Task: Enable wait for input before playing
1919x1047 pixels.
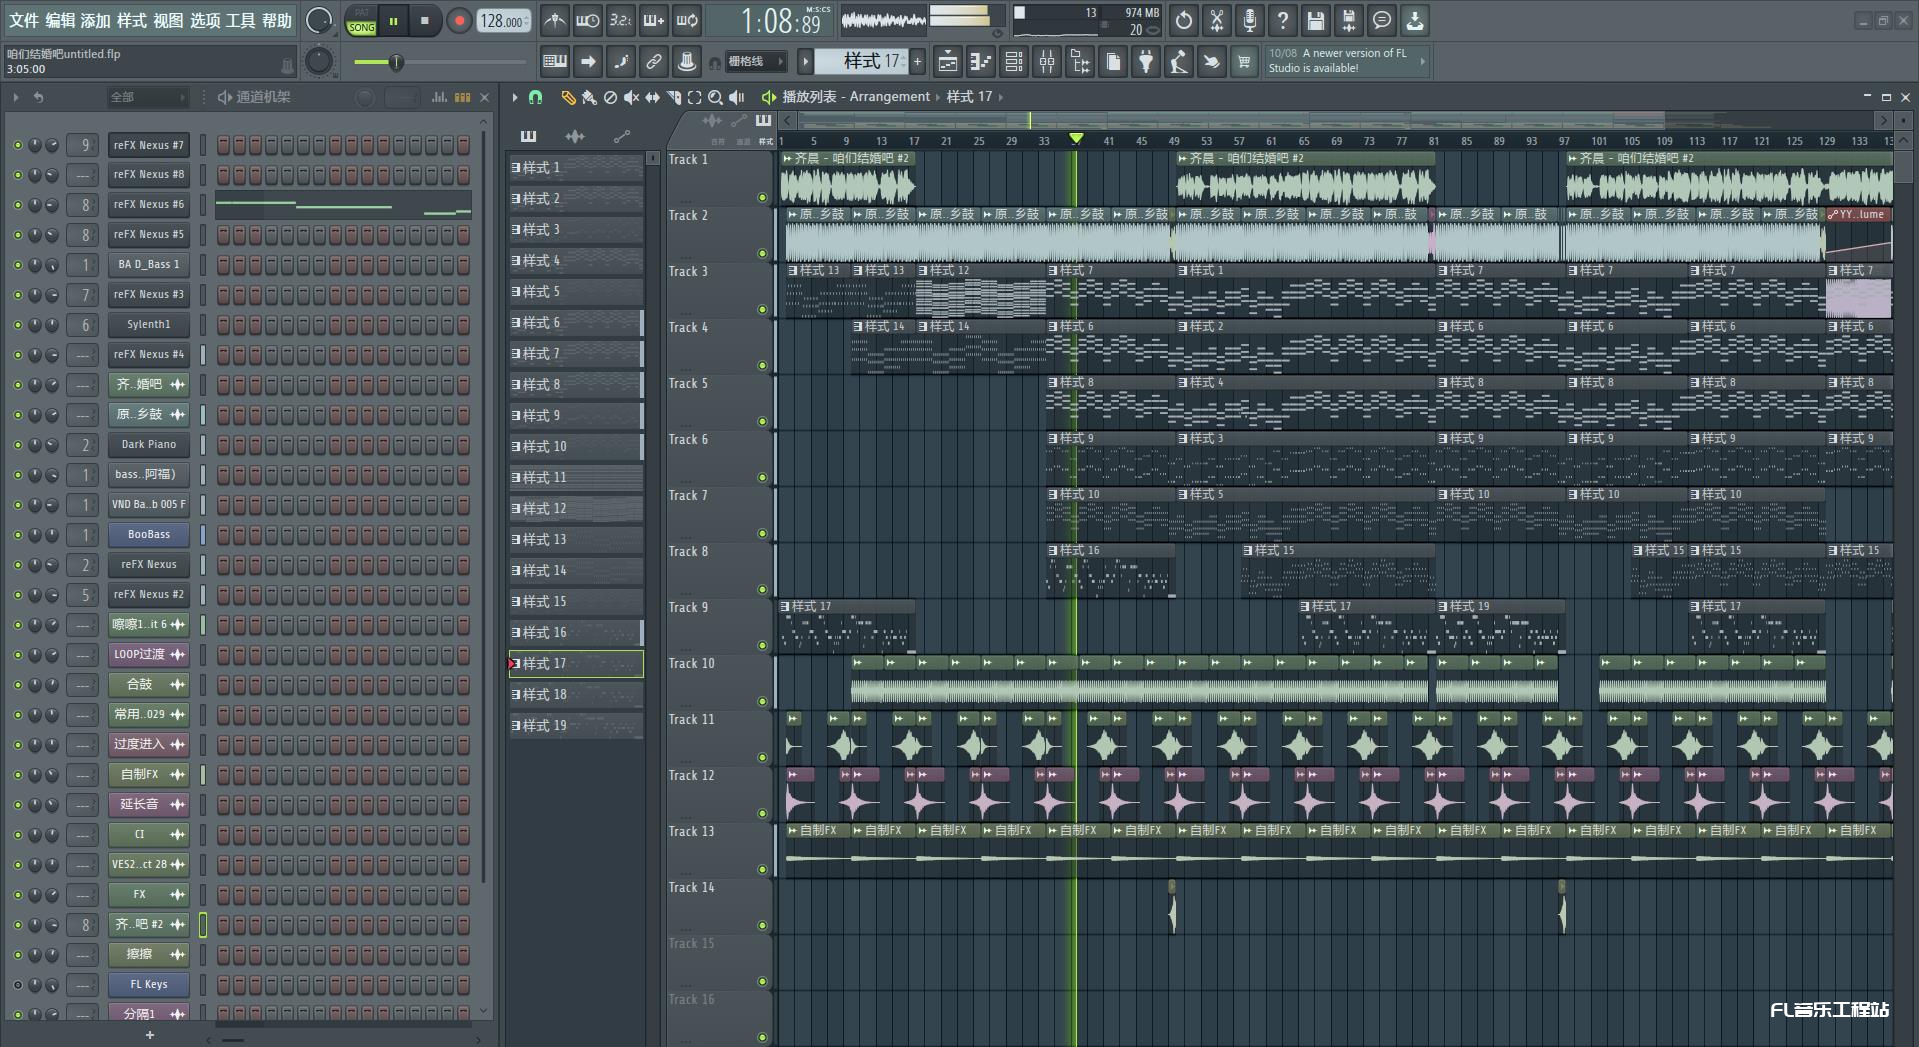Action: [588, 20]
